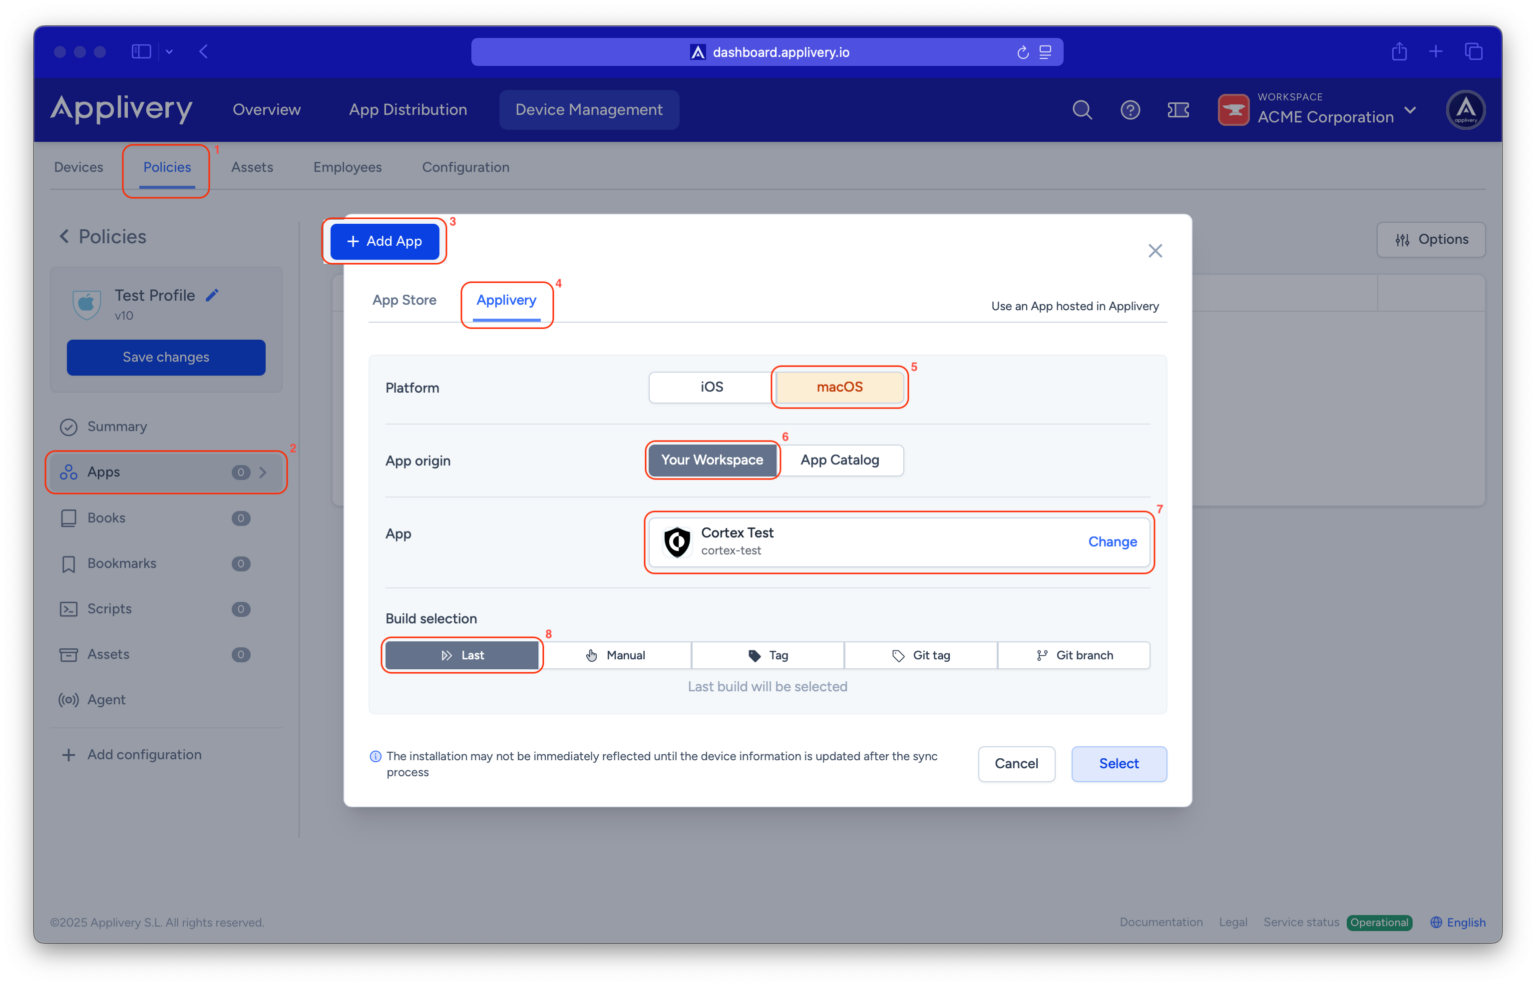Edit Test Profile using the pencil icon
This screenshot has height=985, width=1536.
(x=211, y=295)
